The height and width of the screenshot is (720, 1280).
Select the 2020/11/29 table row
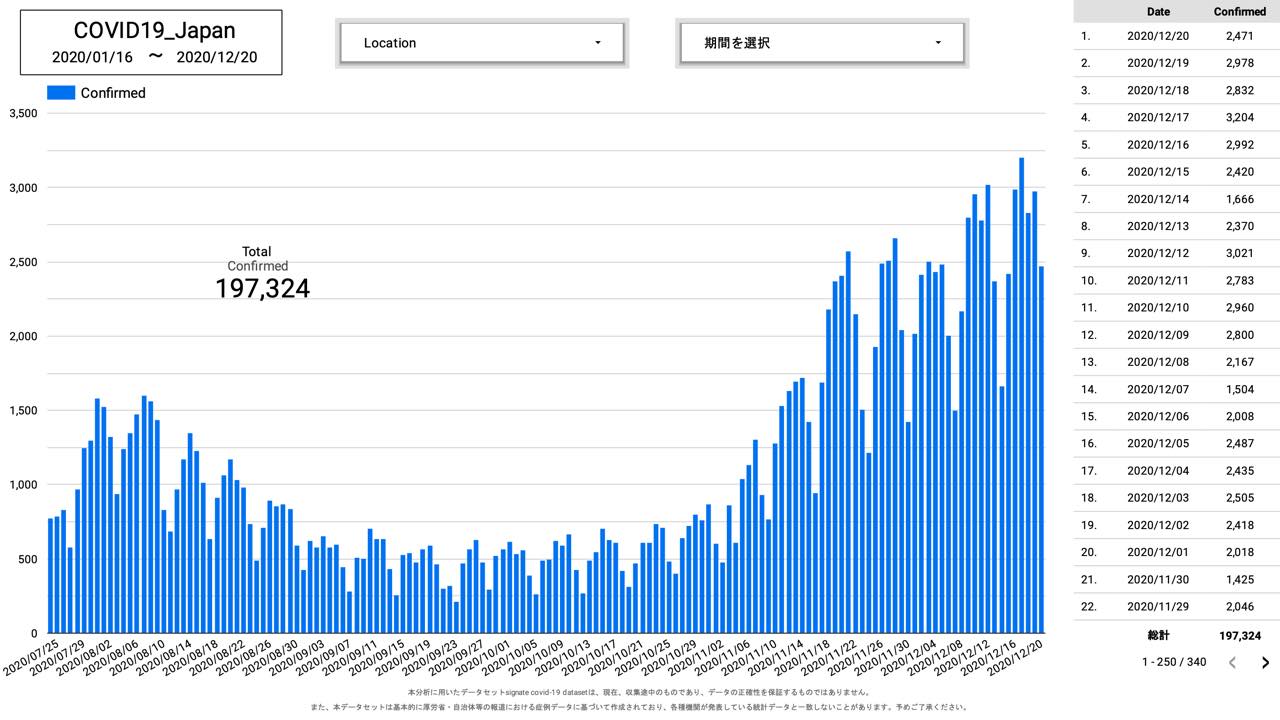1176,606
